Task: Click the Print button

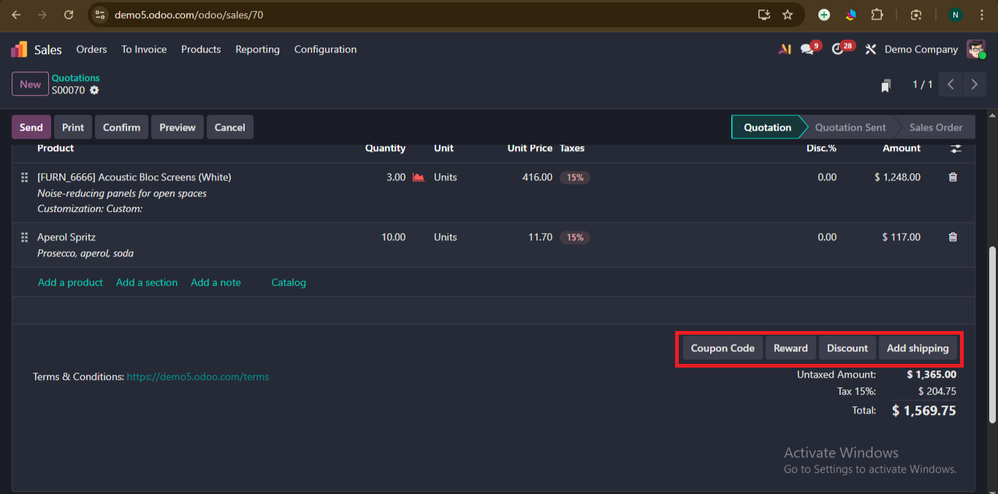Action: tap(73, 127)
